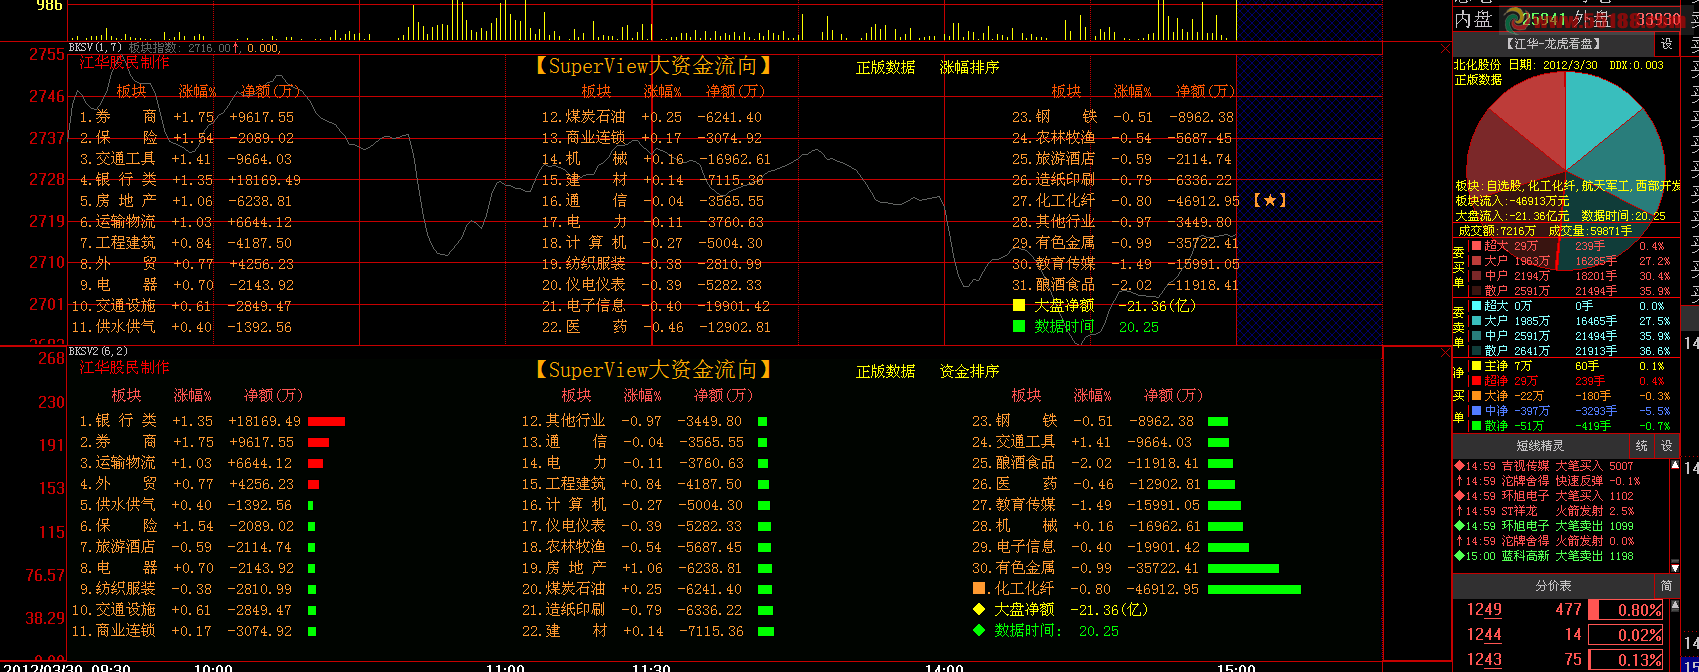Select row 19.房地产 in lower panel
Screen dimensions: 1699x672
click(644, 568)
